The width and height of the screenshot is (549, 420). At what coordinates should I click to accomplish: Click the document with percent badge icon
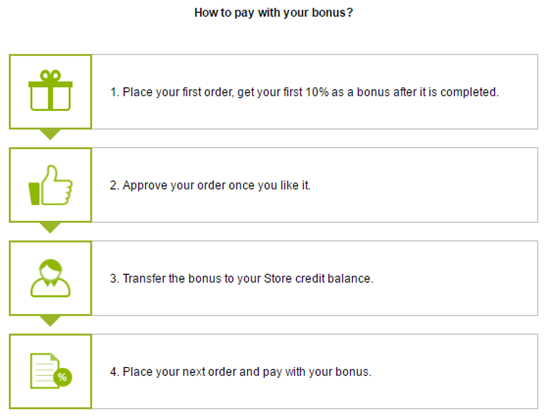tap(51, 371)
